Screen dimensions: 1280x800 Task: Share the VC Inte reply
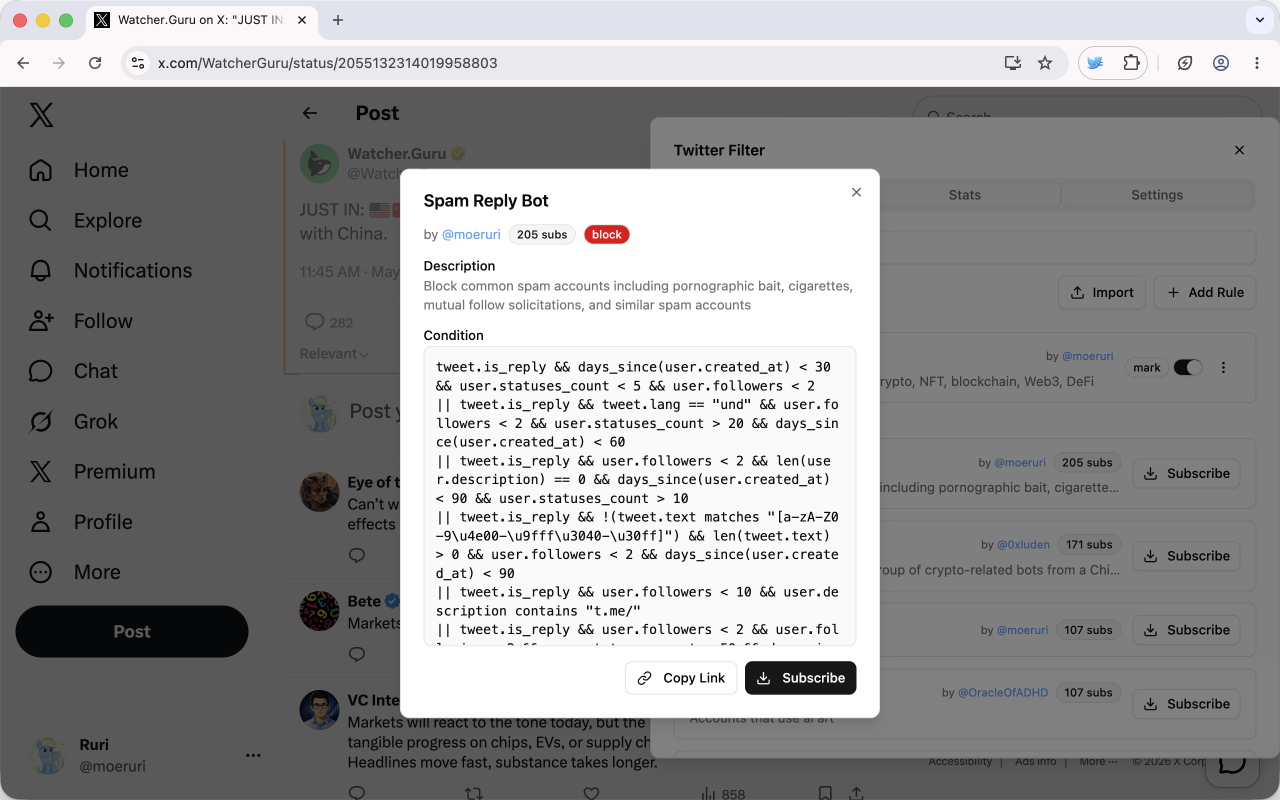coord(857,794)
